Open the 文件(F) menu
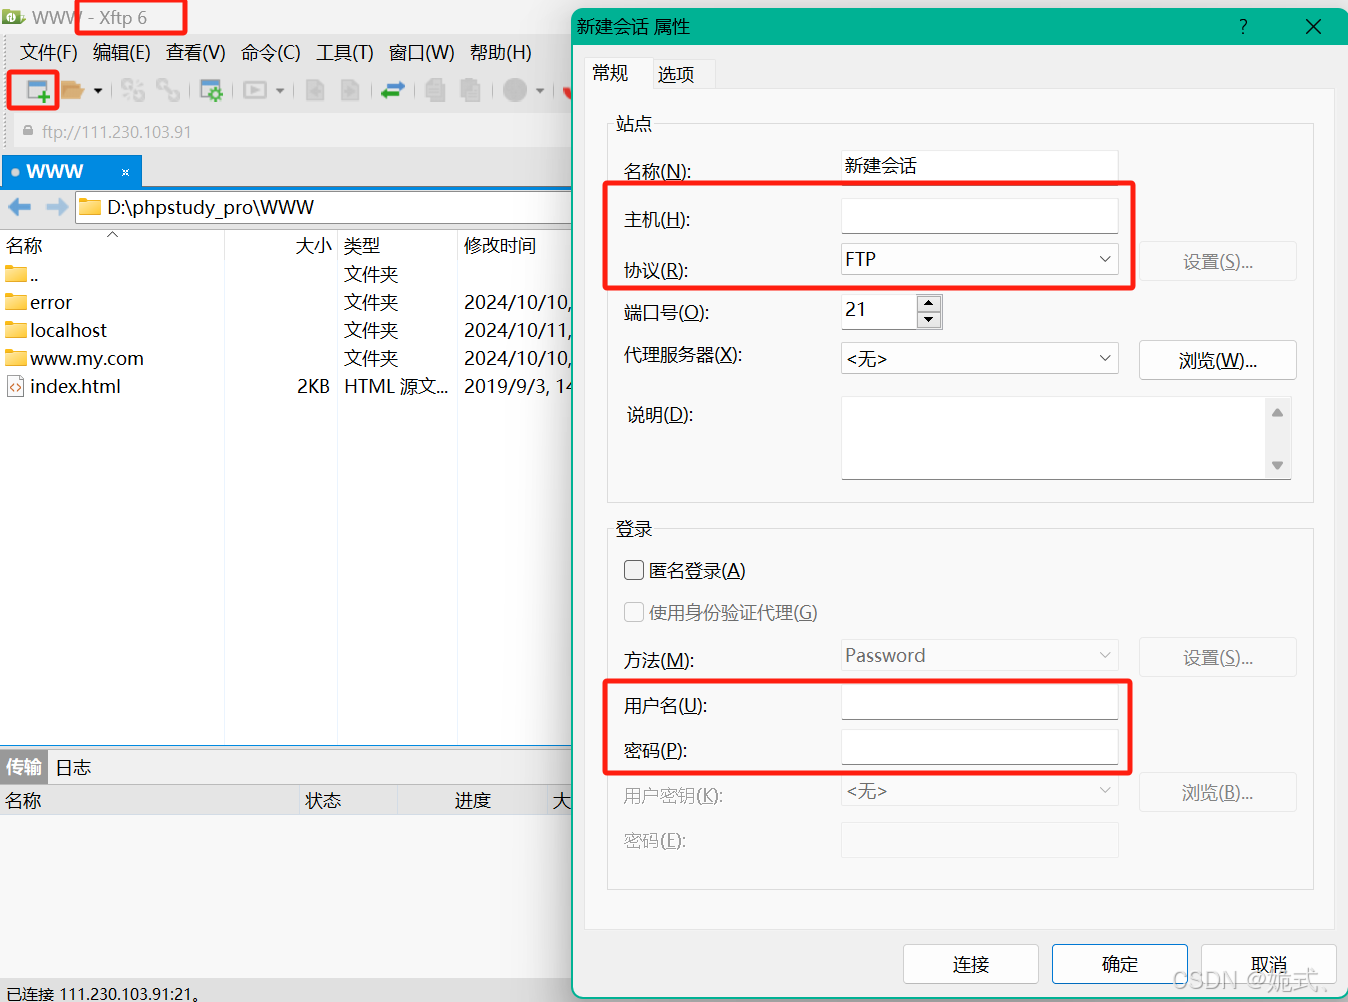Screen dimensions: 1348x1002 coord(49,52)
